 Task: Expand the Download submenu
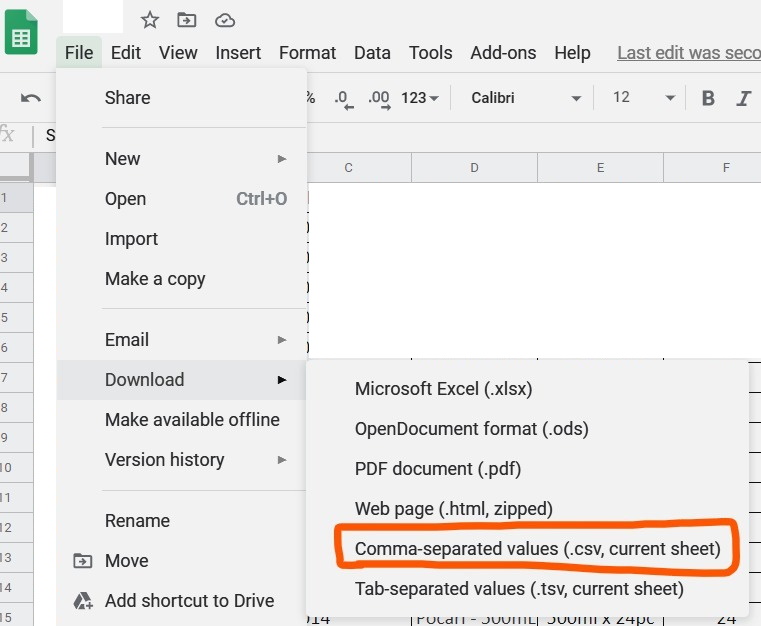[182, 379]
